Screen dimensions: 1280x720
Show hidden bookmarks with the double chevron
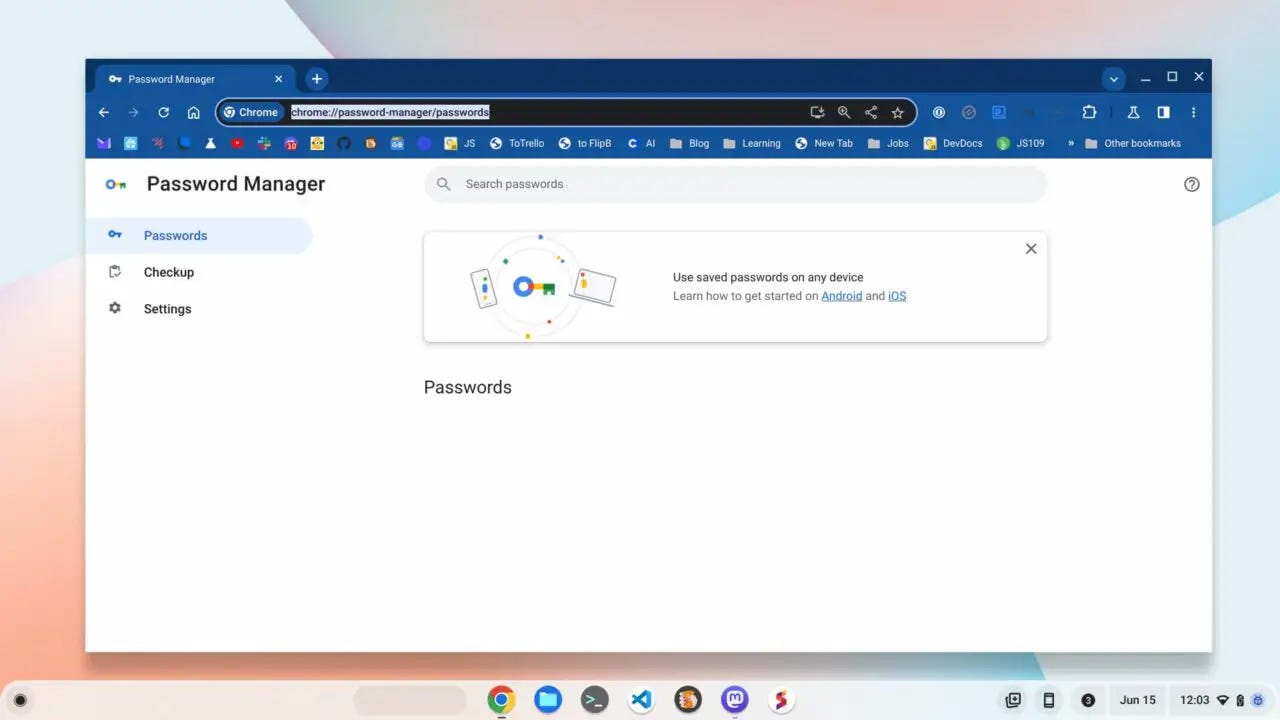(x=1071, y=143)
